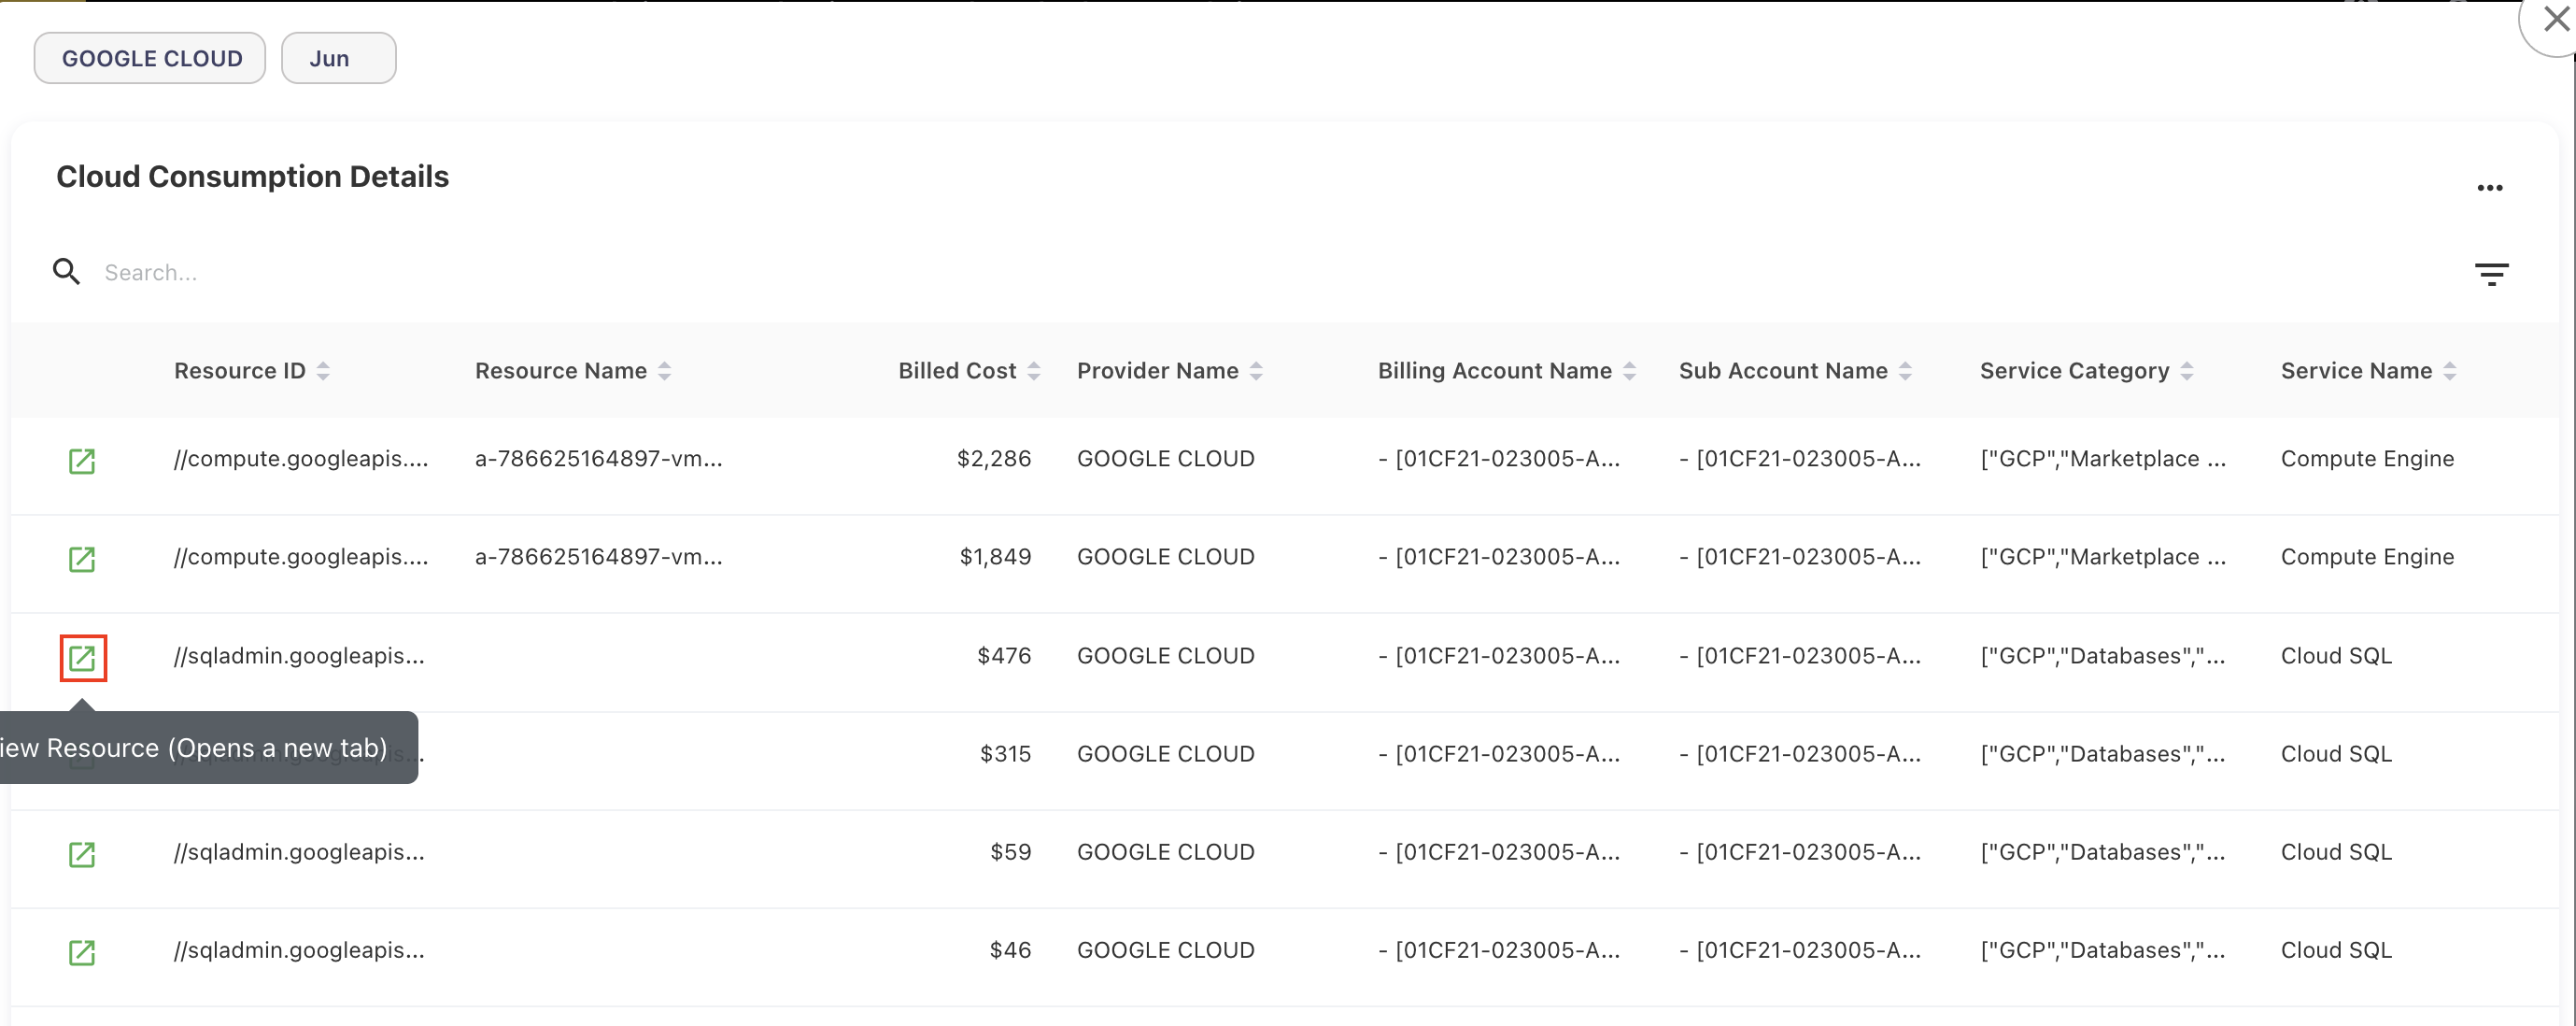Open View Resource icon on second Compute Engine row

83,559
